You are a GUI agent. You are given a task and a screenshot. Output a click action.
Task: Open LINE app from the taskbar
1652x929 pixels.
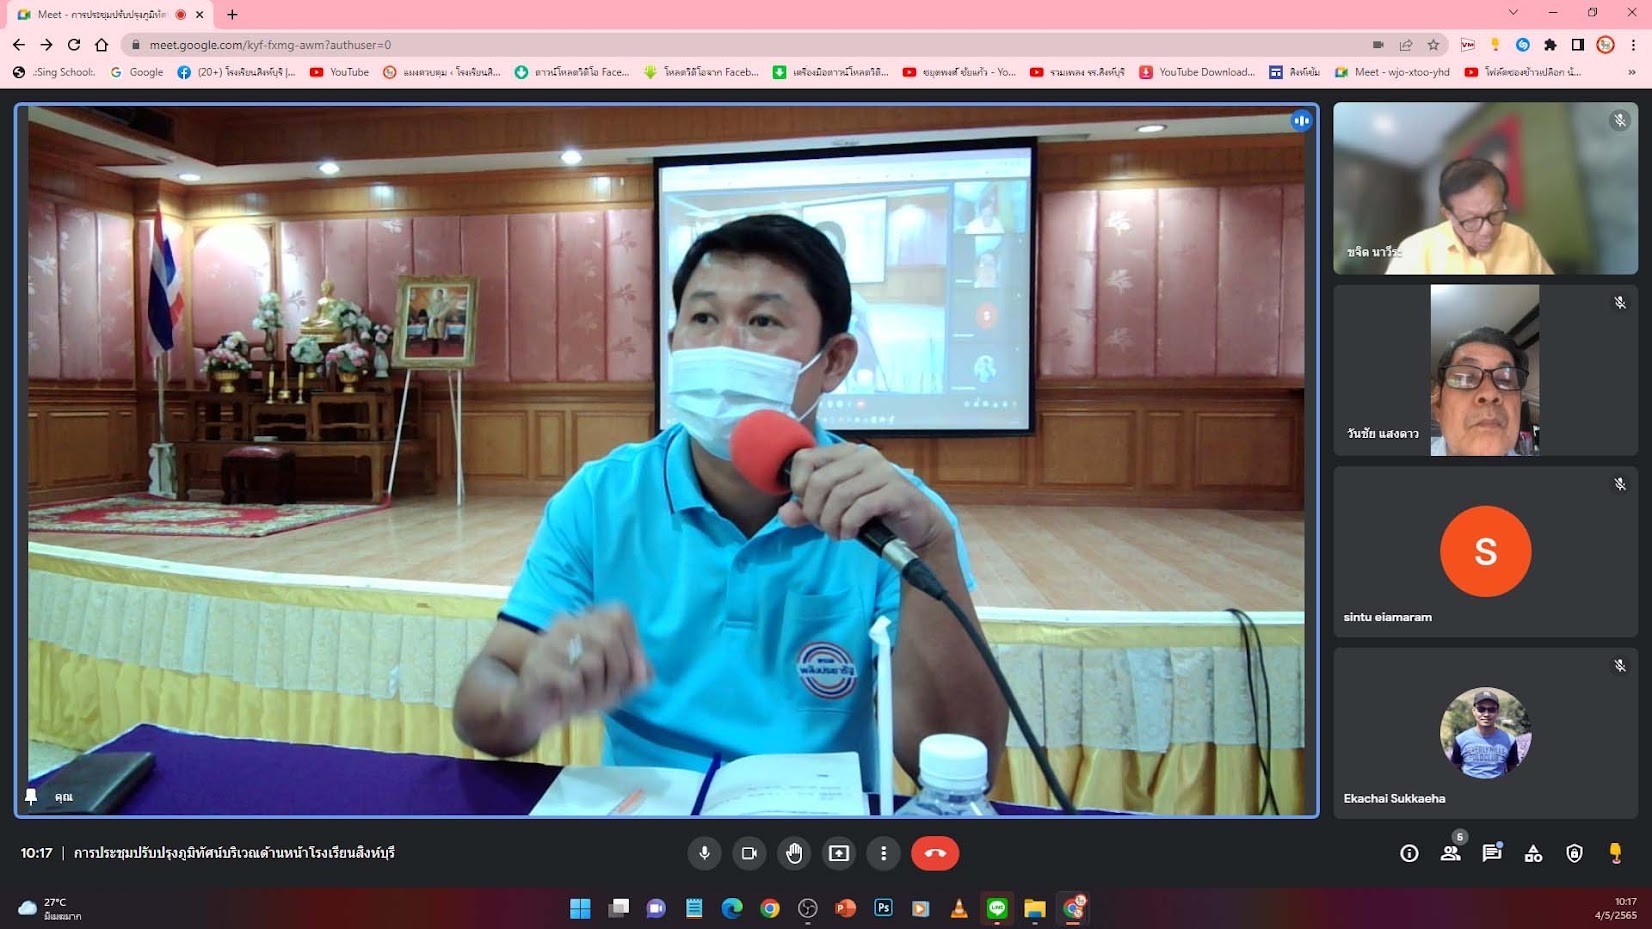pos(997,908)
